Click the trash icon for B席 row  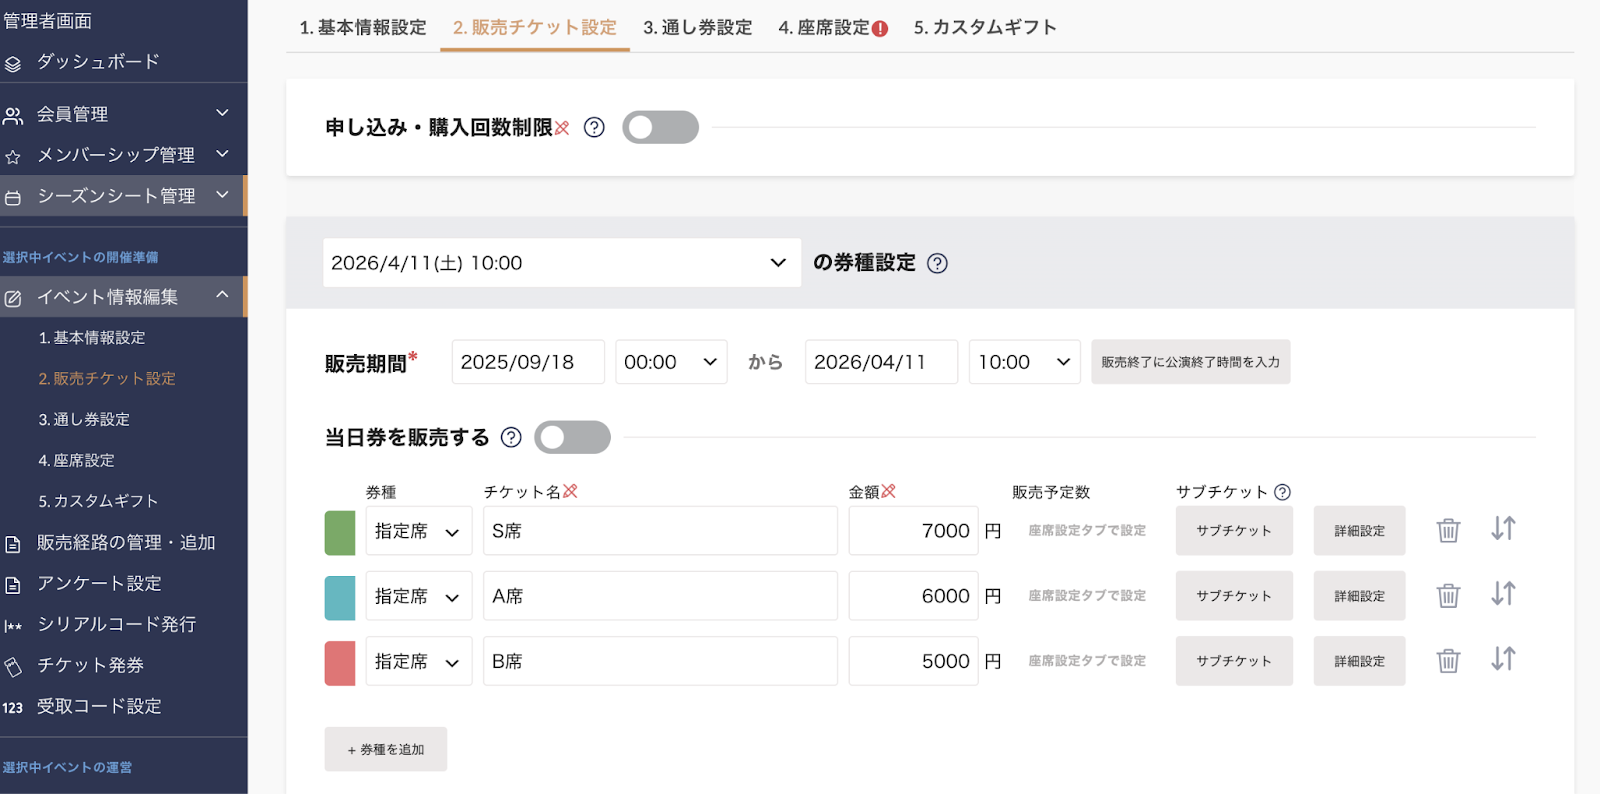coord(1448,661)
